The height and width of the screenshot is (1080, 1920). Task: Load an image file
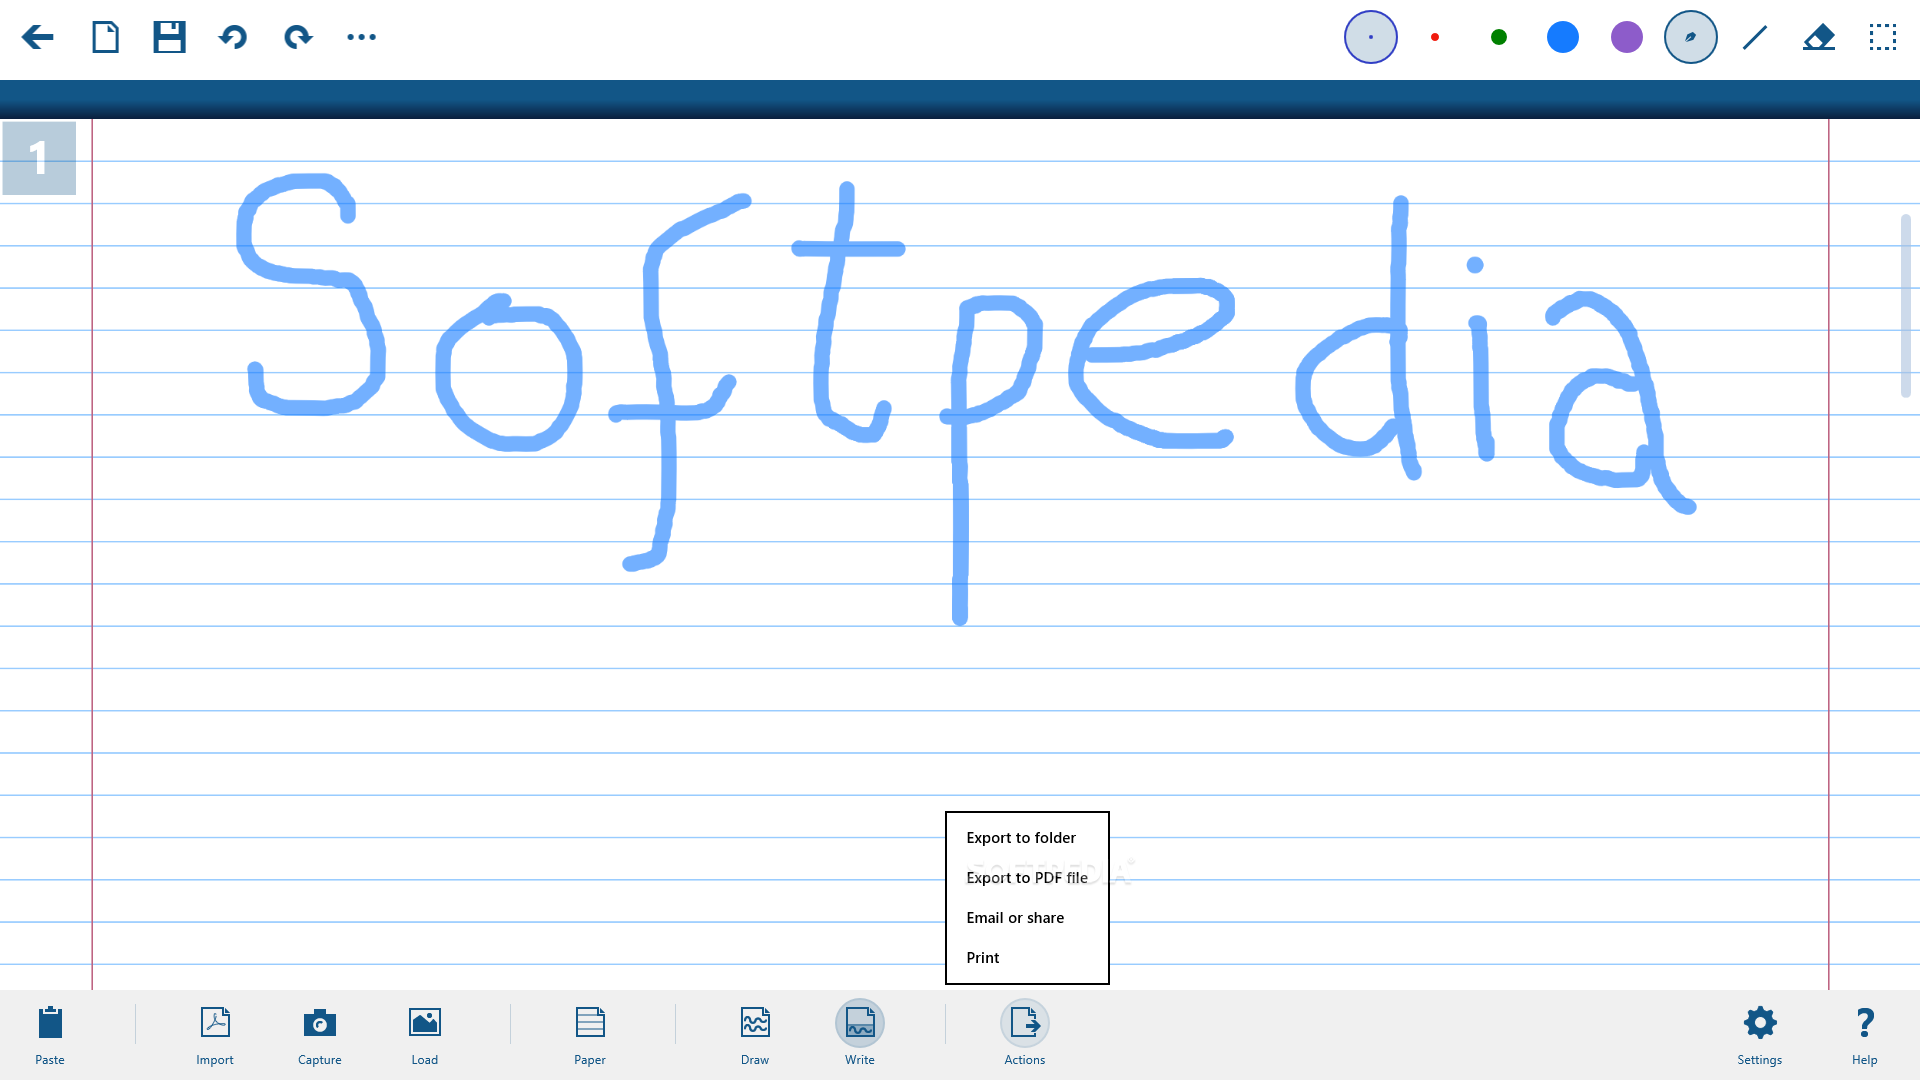pyautogui.click(x=425, y=1035)
